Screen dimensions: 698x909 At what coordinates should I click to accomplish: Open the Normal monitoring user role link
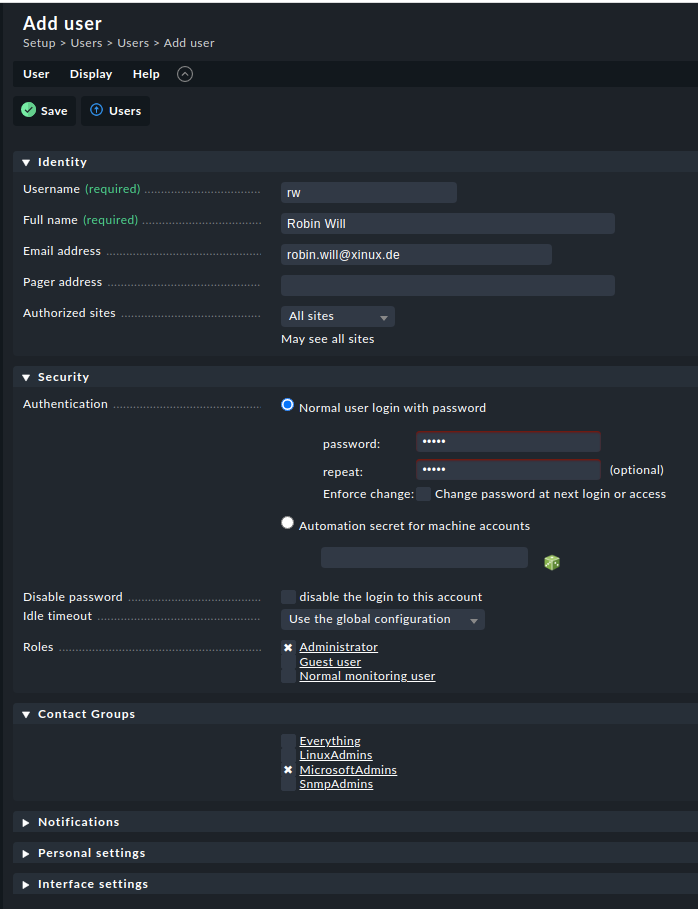click(367, 676)
